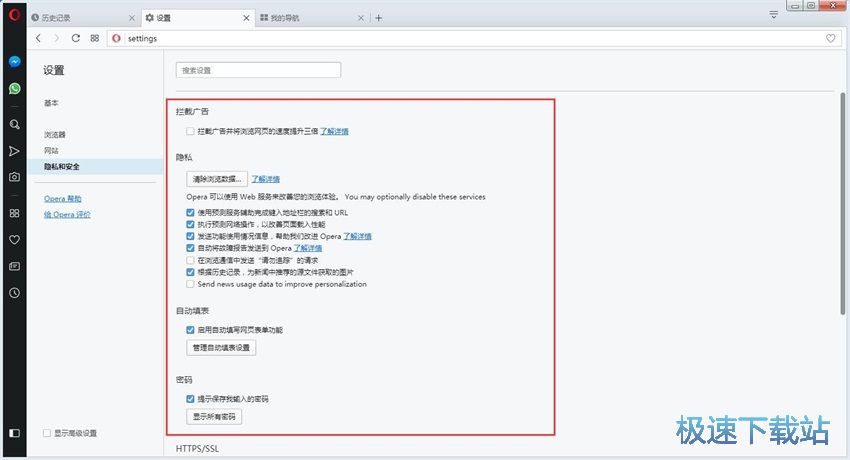Reload the settings page
The height and width of the screenshot is (460, 850).
click(75, 38)
